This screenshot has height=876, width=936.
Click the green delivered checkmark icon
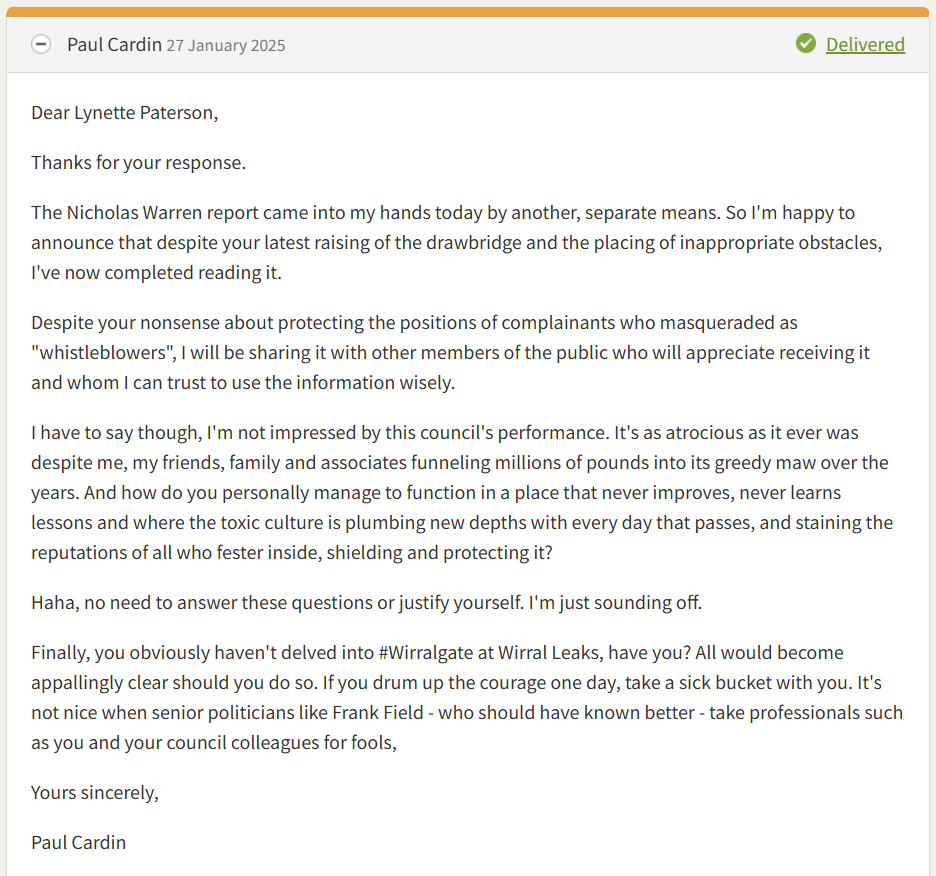click(805, 44)
